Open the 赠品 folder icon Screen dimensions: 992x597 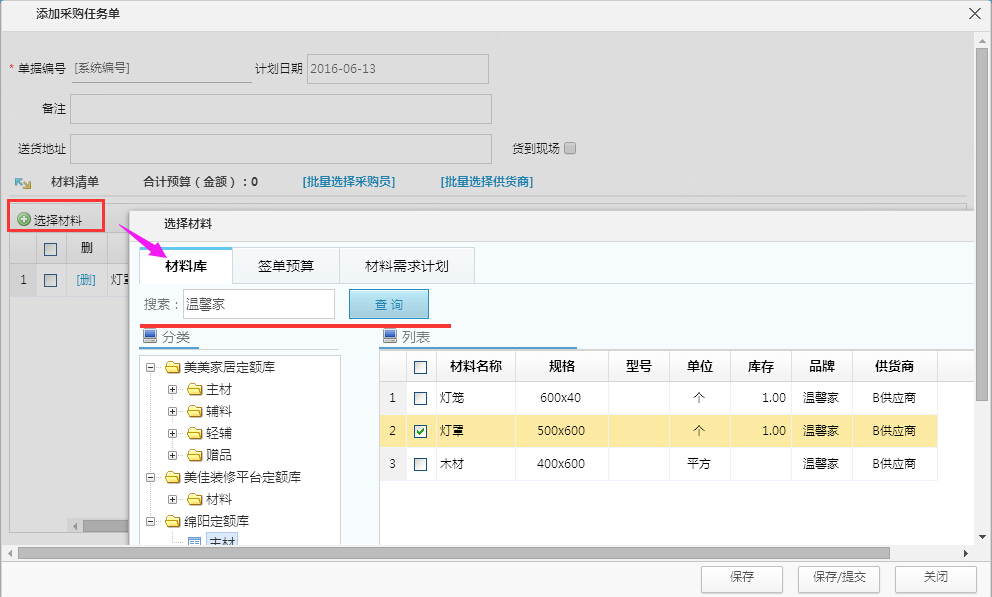click(192, 453)
